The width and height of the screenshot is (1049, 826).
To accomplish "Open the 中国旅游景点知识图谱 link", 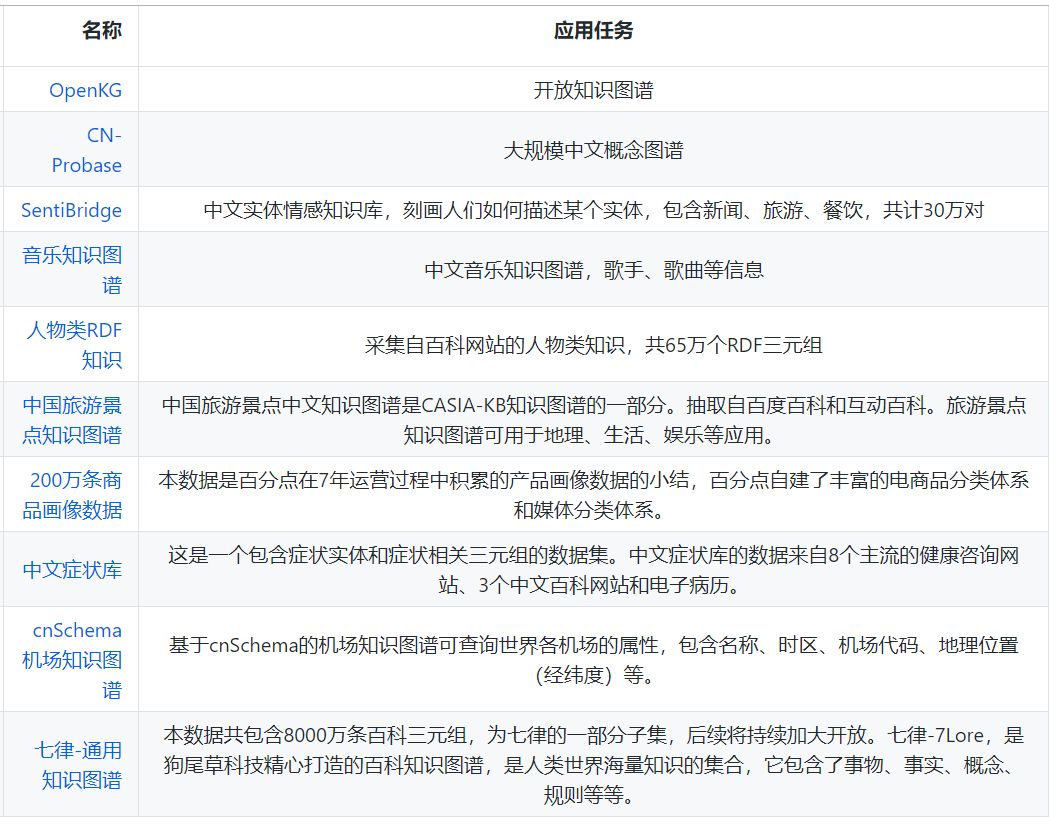I will [72, 419].
